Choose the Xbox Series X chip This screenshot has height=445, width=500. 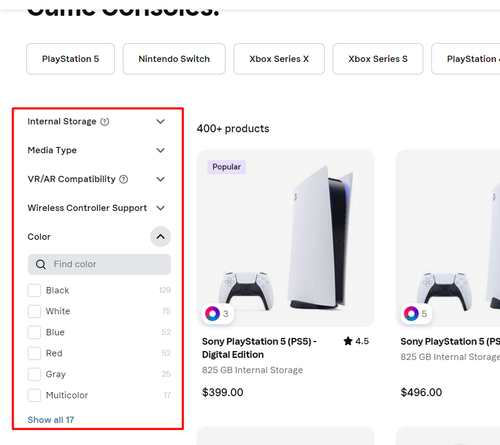pos(279,59)
